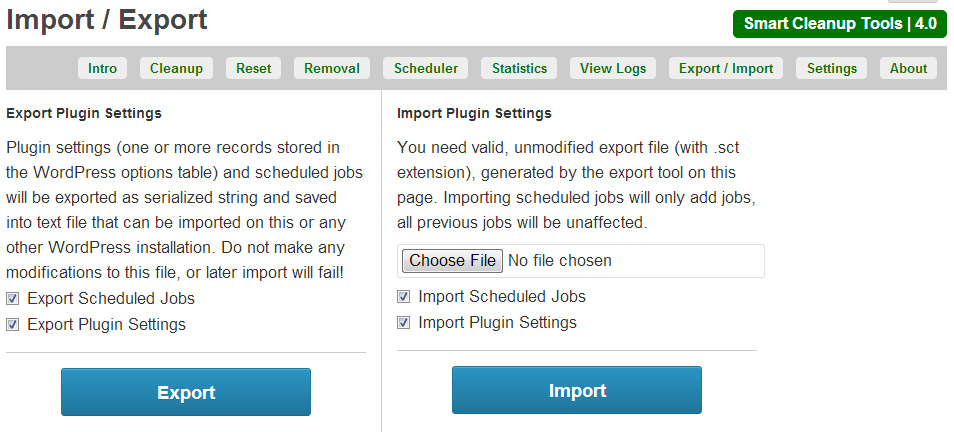Click the Smart Cleanup Tools 4.0 badge

[x=839, y=24]
